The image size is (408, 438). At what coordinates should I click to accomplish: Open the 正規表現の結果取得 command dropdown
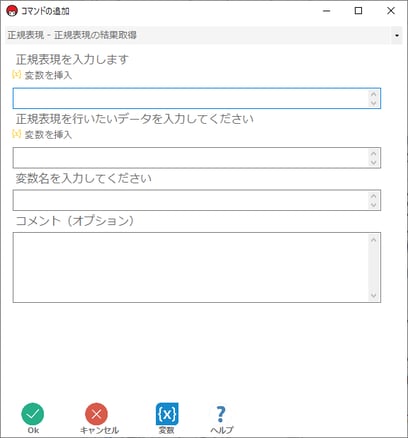pos(204,35)
